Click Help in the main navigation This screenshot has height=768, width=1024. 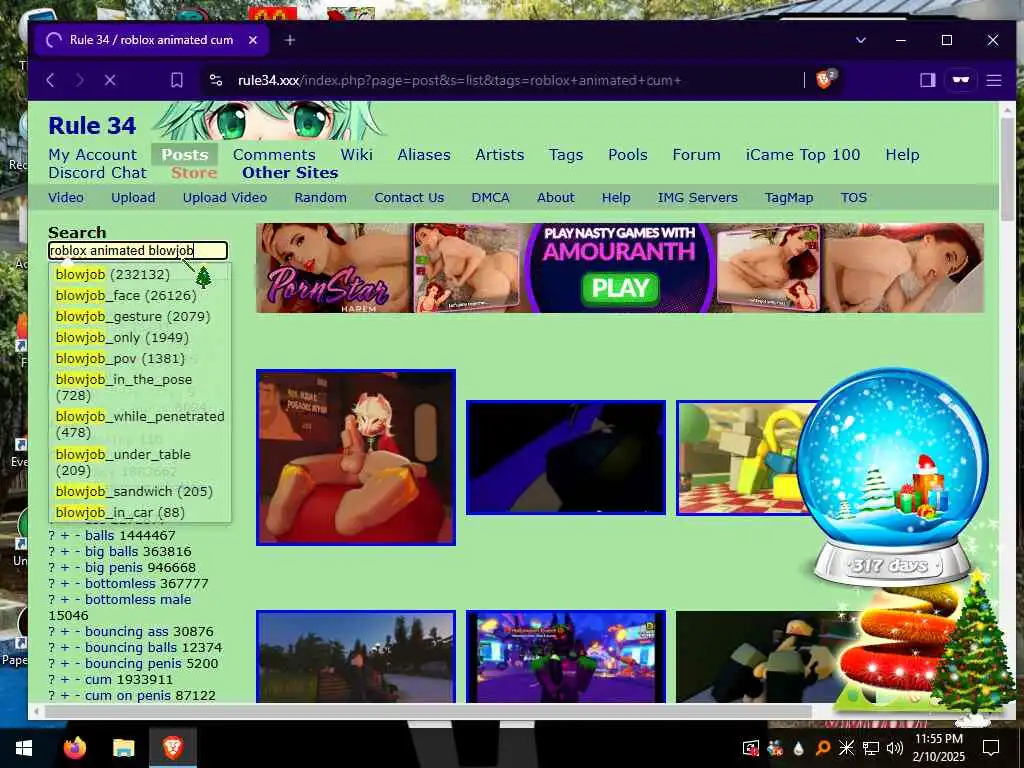(x=902, y=155)
